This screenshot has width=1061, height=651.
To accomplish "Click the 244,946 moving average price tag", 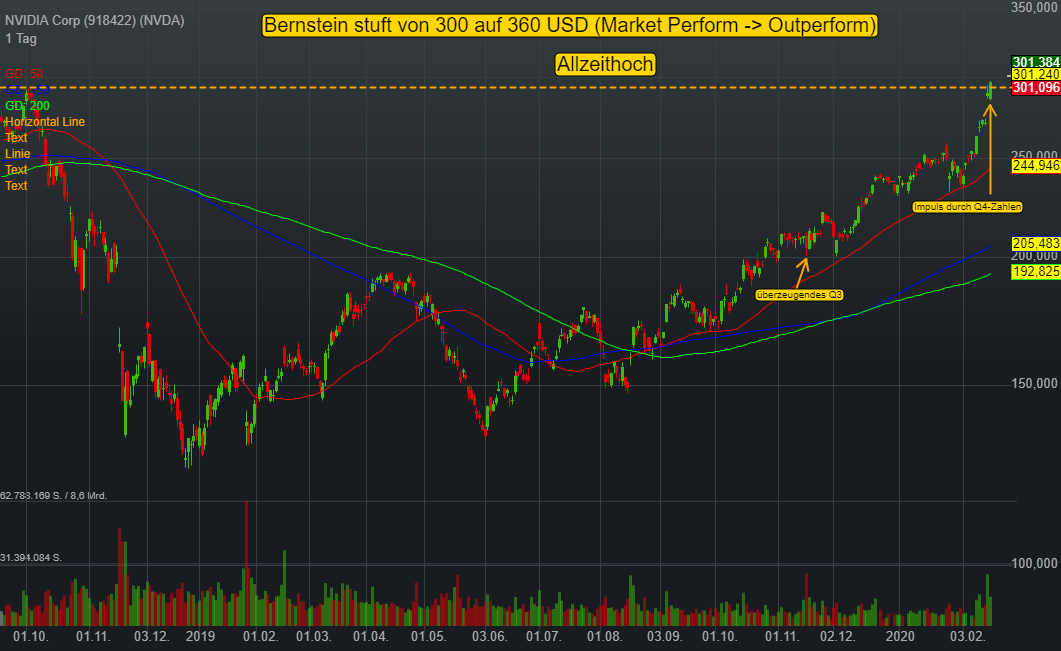I will click(x=1036, y=166).
